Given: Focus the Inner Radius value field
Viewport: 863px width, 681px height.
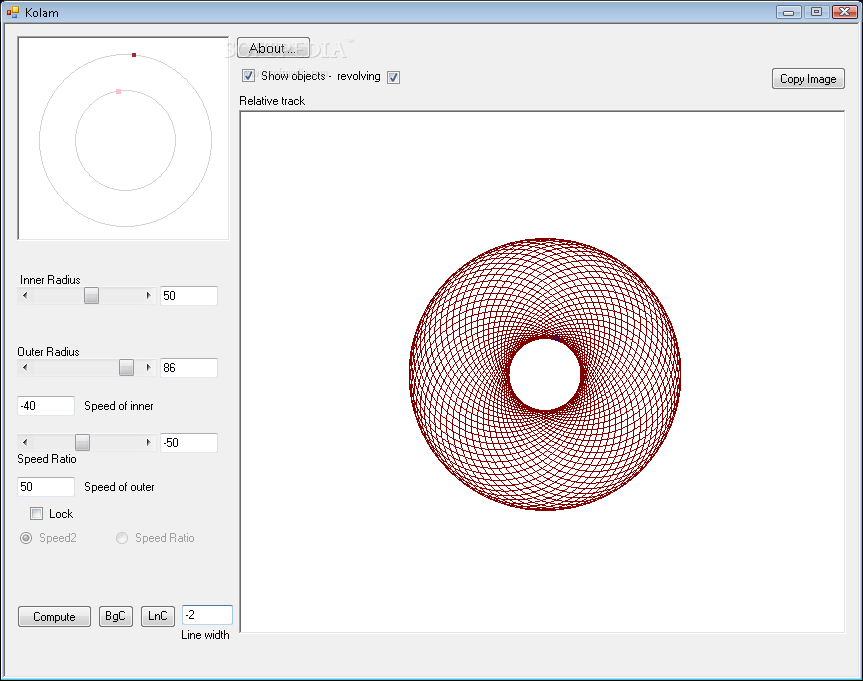Looking at the screenshot, I should click(189, 296).
